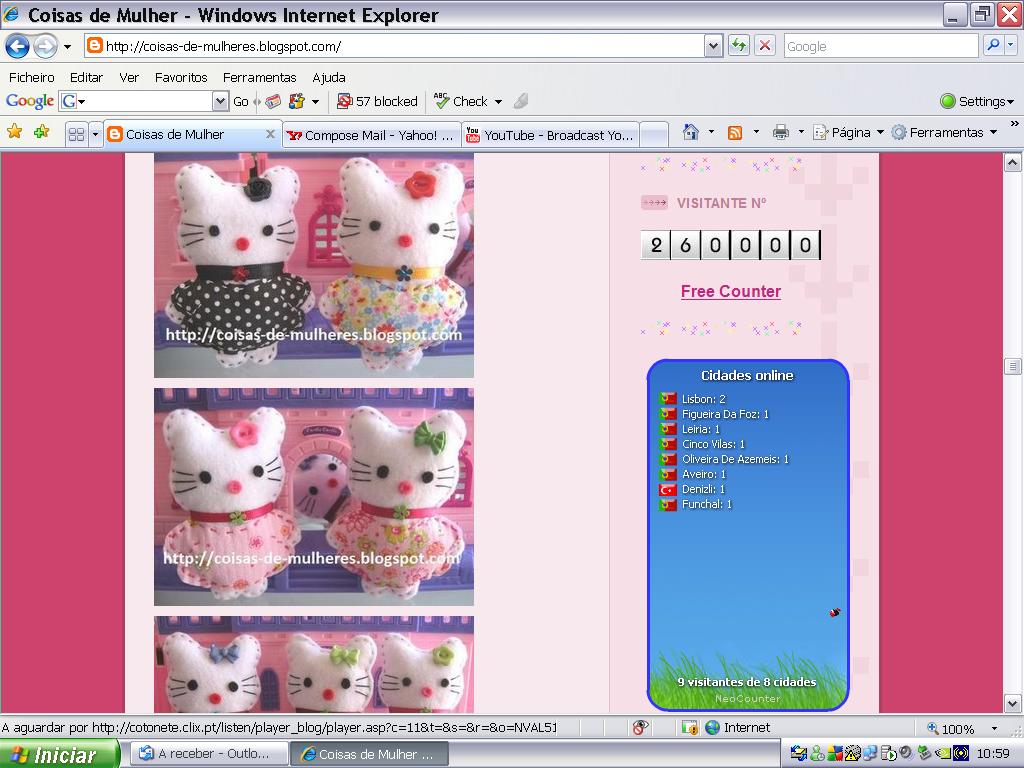Switch to YouTube - Broadcast Yourself tab
This screenshot has width=1024, height=768.
click(549, 135)
